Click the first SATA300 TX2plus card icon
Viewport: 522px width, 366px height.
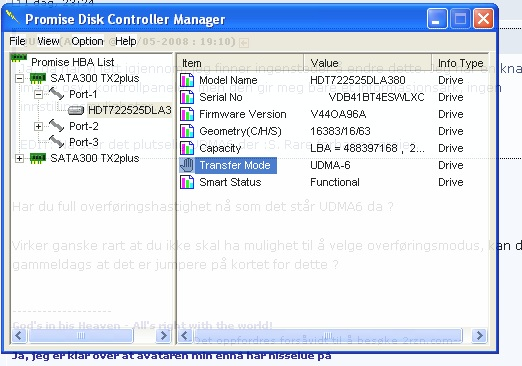click(38, 79)
